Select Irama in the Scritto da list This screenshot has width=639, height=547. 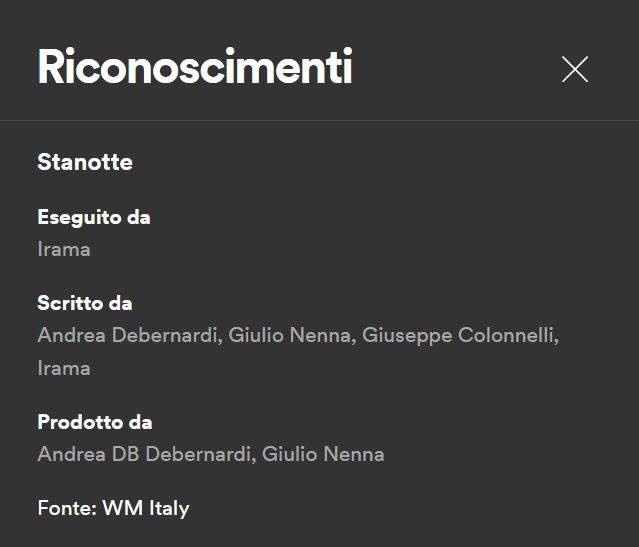[64, 368]
